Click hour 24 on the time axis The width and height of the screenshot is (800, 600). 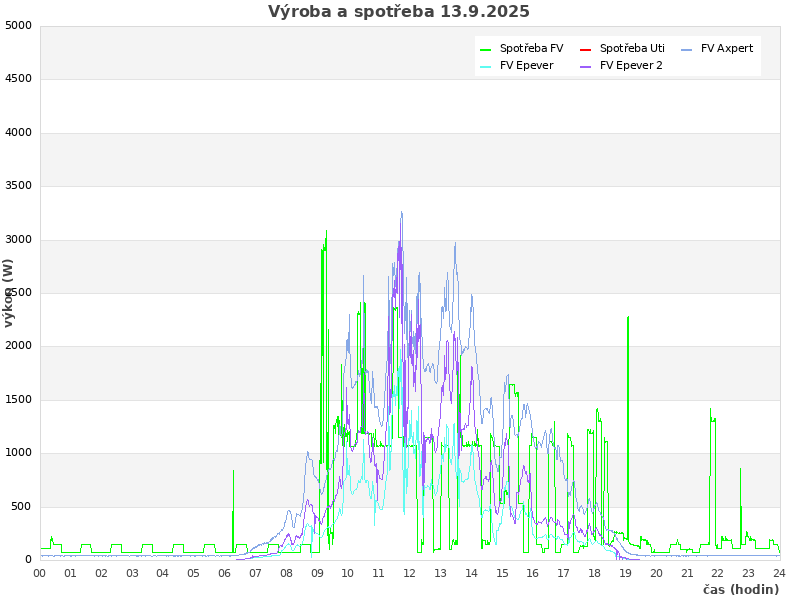click(779, 573)
